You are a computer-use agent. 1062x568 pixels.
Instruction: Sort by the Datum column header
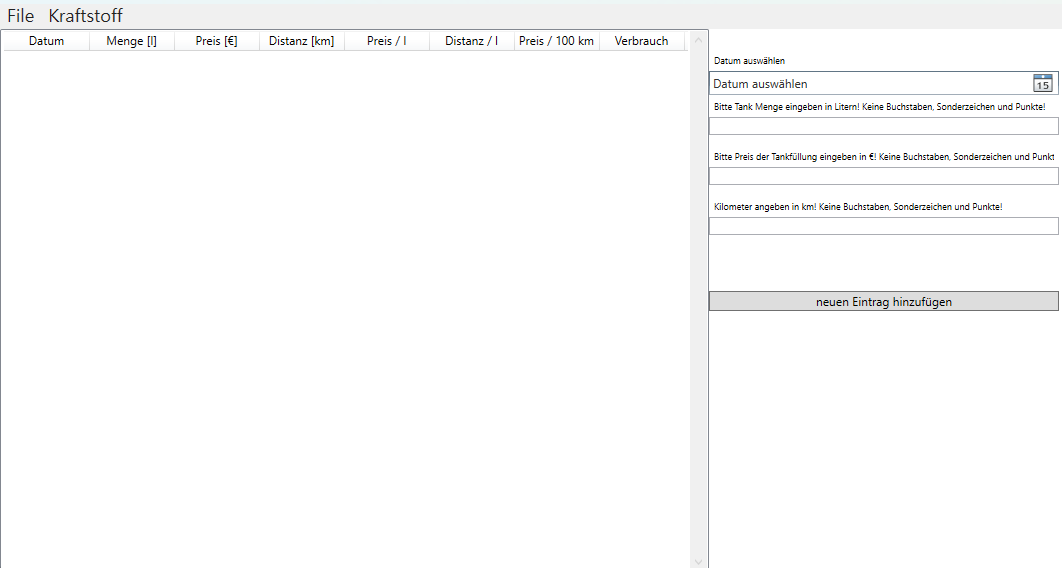(x=47, y=41)
